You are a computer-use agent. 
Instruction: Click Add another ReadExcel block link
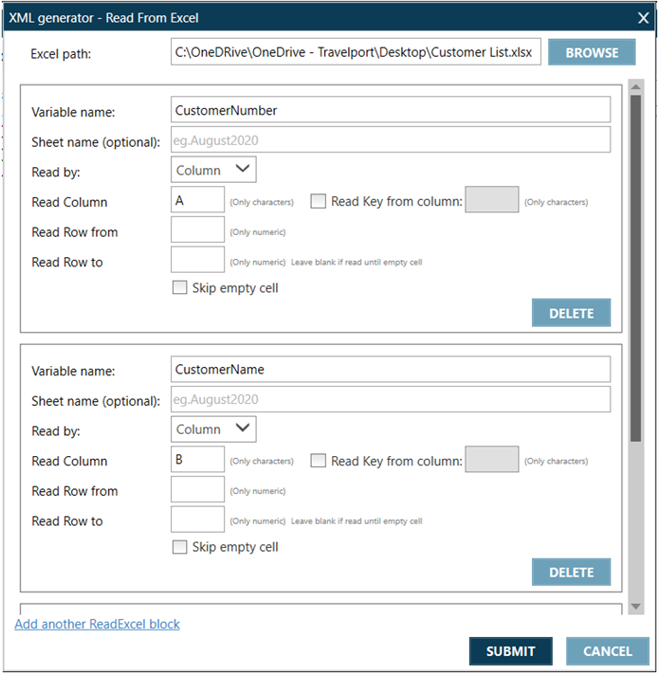97,624
